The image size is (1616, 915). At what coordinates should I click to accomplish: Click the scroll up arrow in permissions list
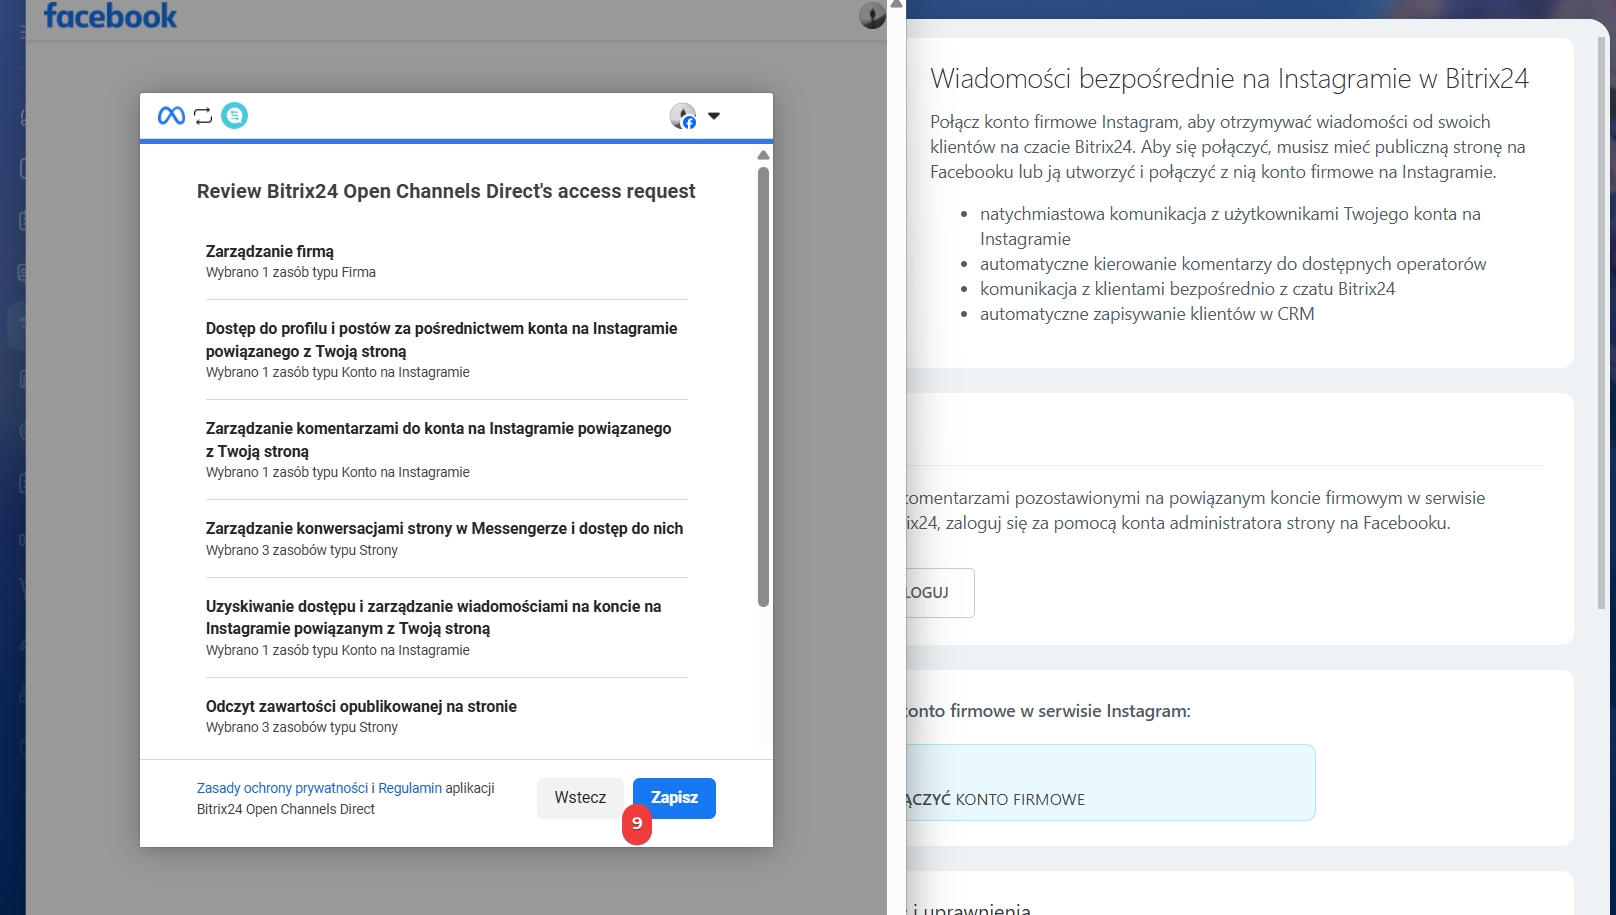coord(763,155)
